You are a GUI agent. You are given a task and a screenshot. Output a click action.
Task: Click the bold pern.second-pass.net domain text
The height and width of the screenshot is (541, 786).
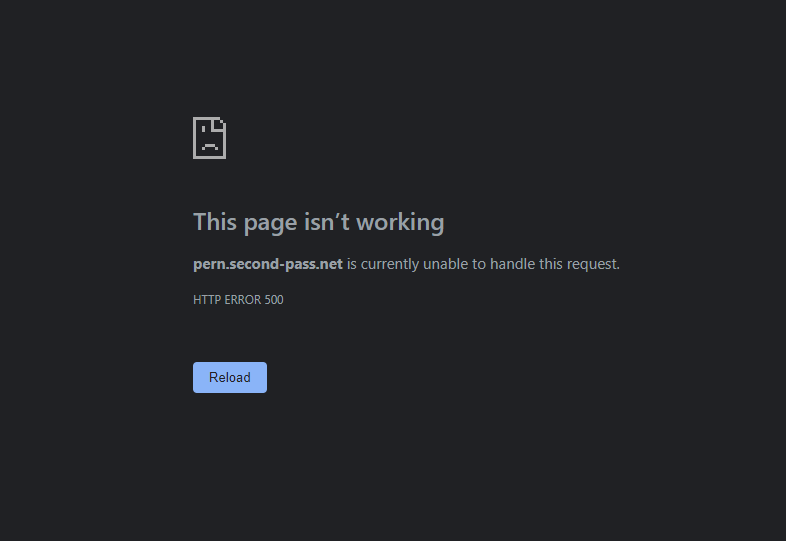pyautogui.click(x=268, y=264)
